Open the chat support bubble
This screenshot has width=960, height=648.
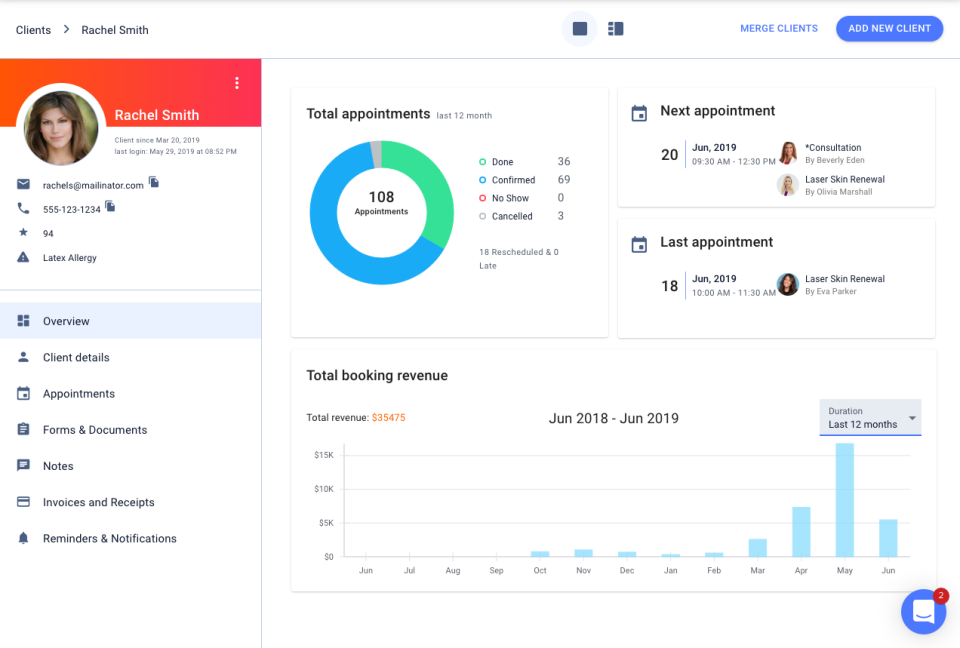click(923, 611)
